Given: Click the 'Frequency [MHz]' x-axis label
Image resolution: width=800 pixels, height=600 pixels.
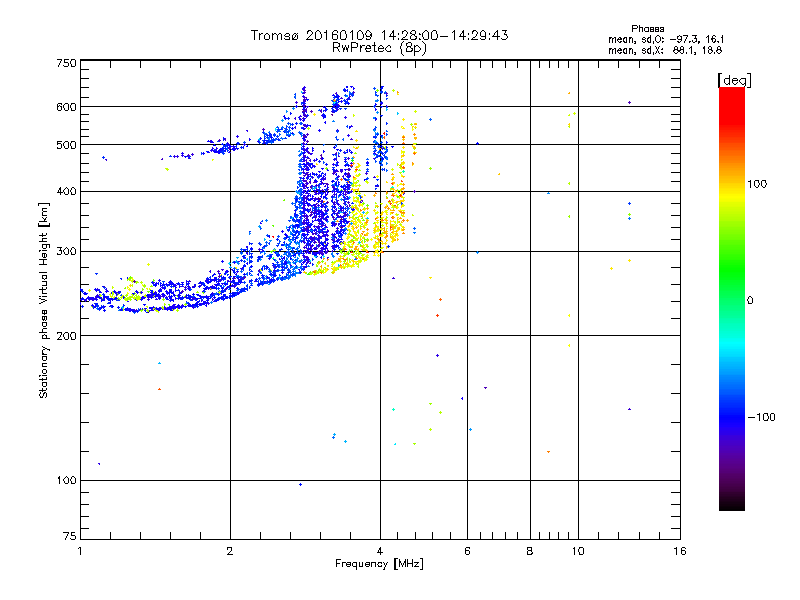Looking at the screenshot, I should (x=379, y=564).
